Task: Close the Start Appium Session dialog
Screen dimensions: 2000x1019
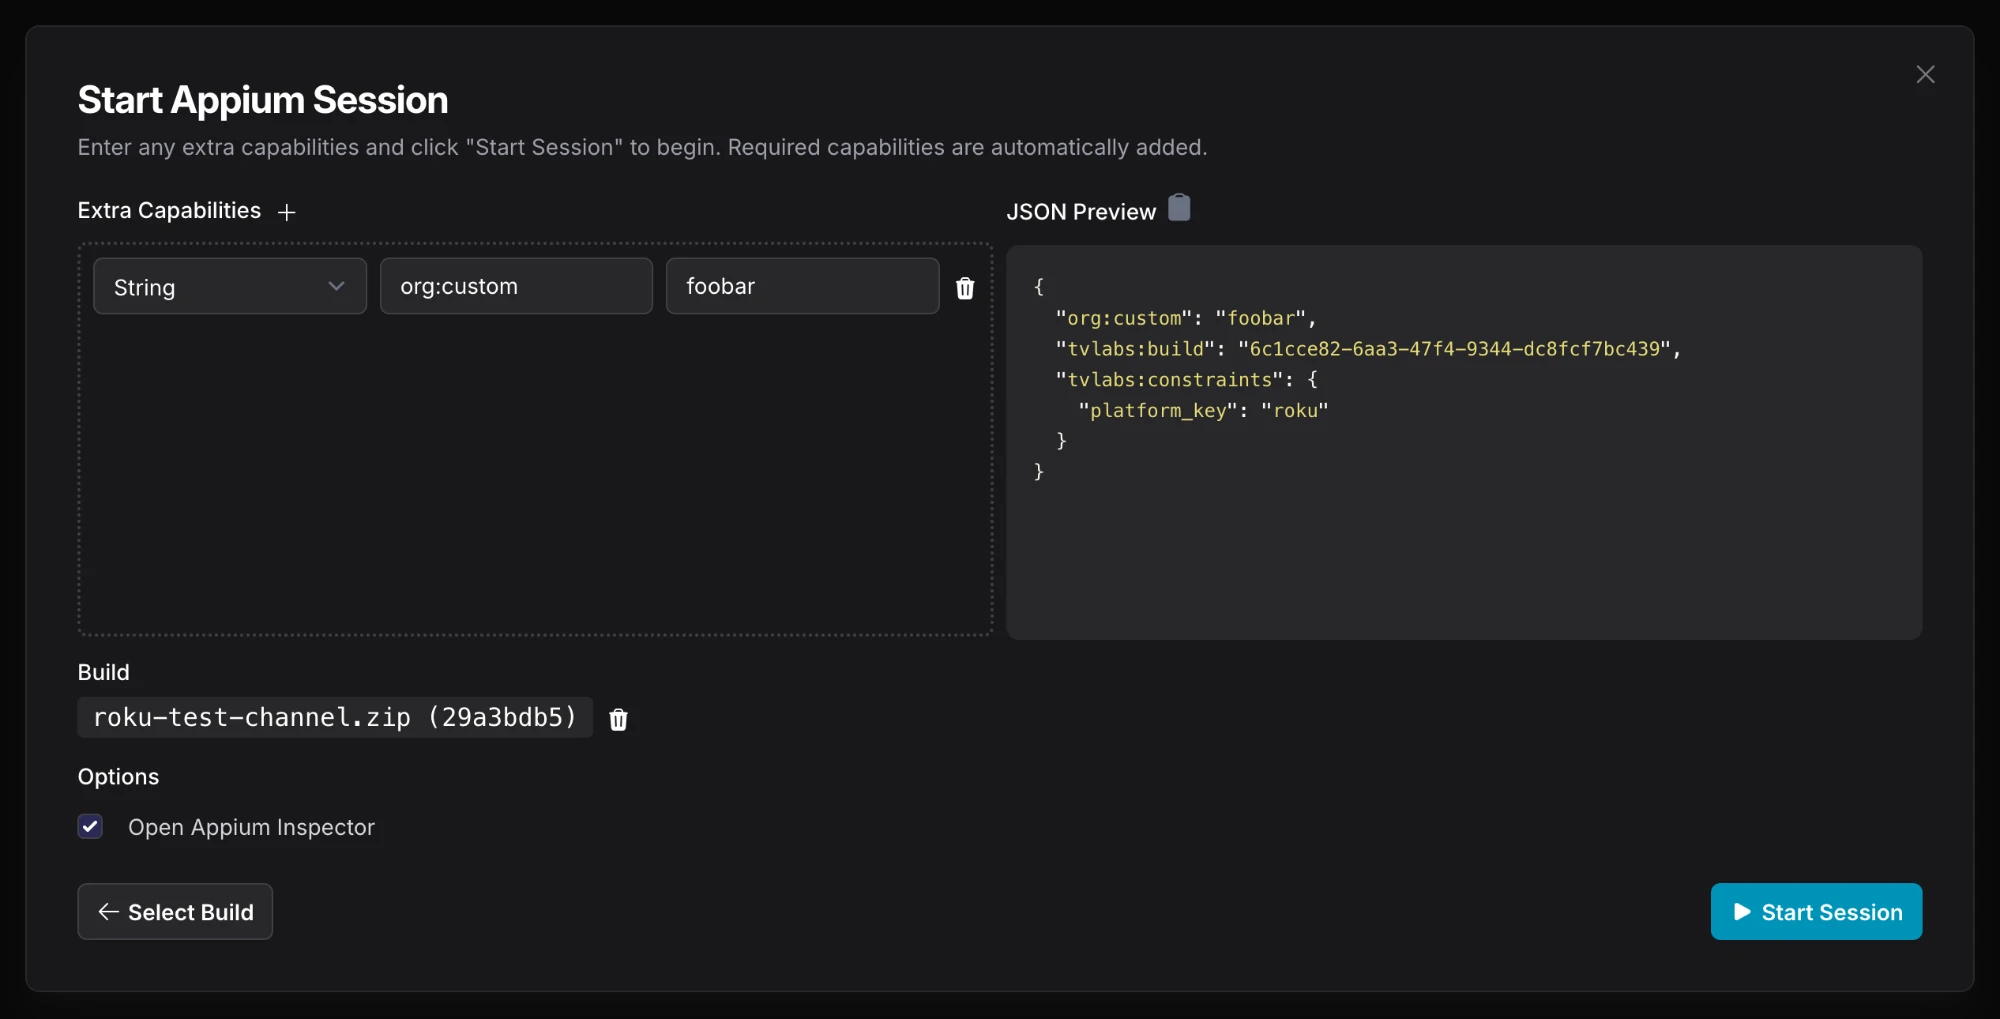Action: click(1925, 75)
